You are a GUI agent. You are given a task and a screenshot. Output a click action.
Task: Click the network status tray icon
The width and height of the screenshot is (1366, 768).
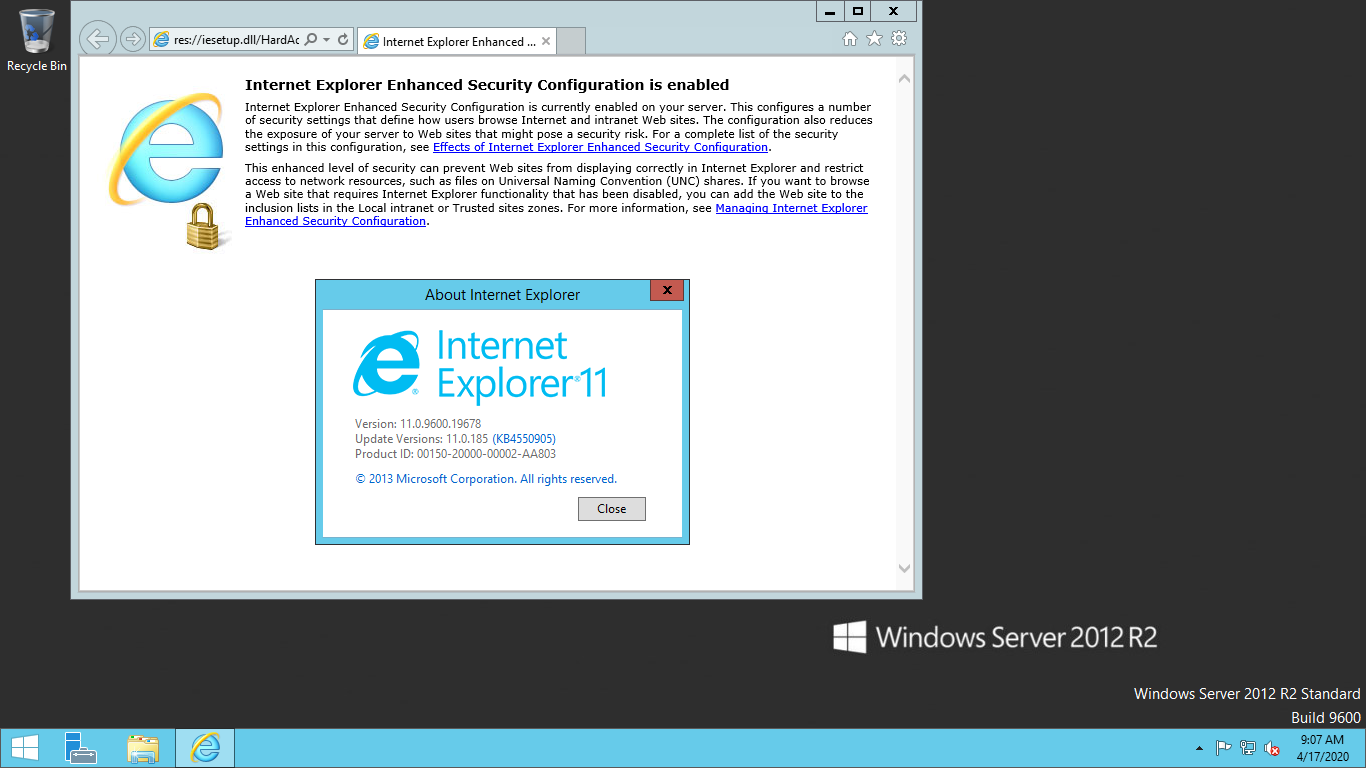click(1248, 748)
